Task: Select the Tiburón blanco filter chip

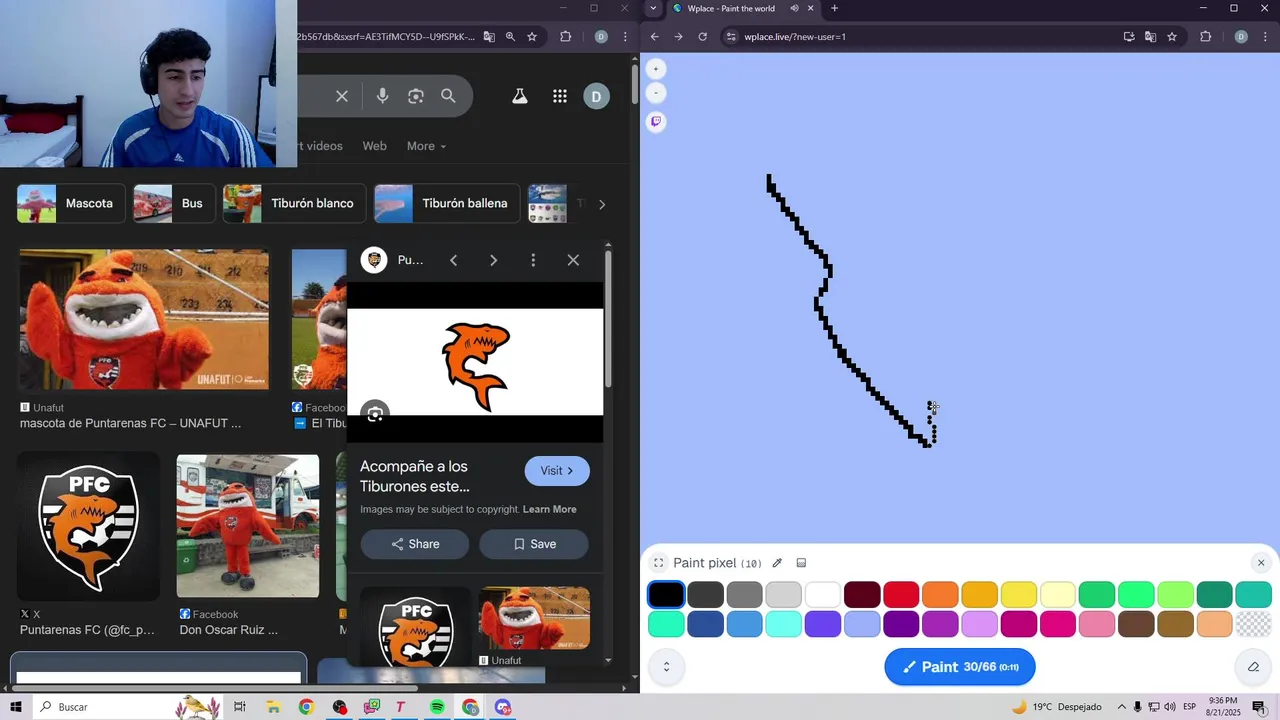Action: point(294,203)
